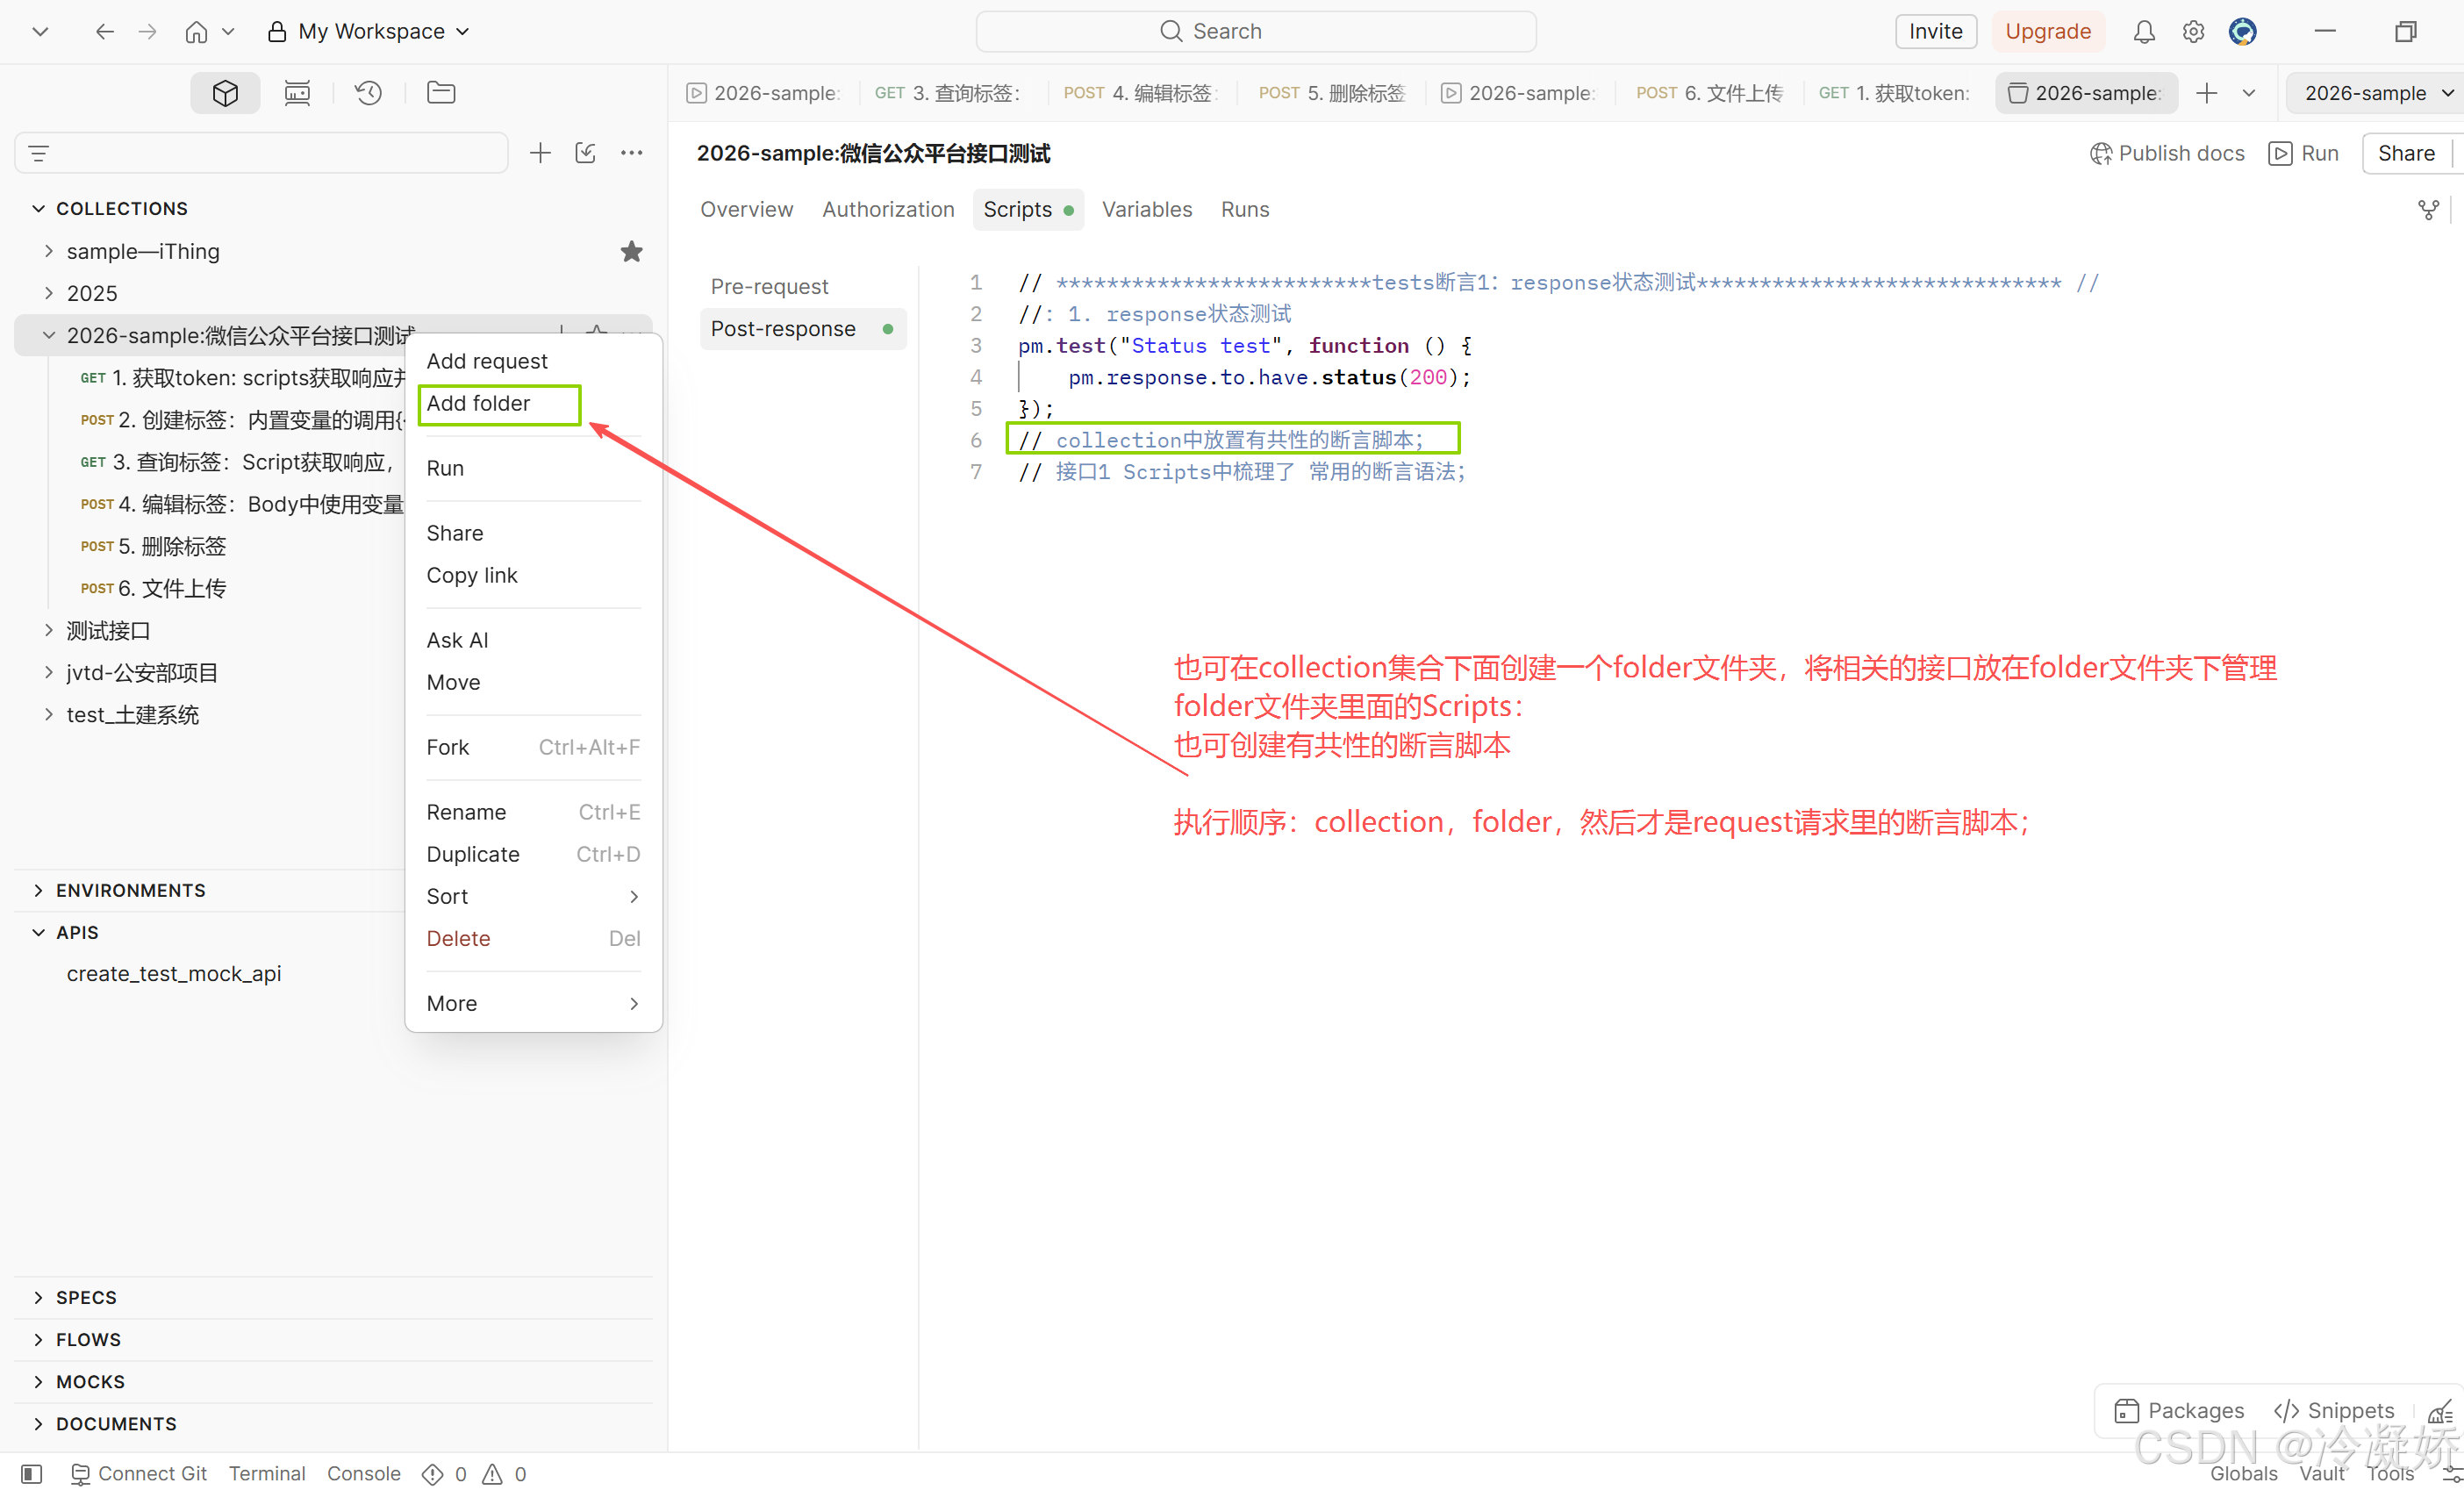Expand the jvtd-公安部项目 collection

(x=48, y=672)
